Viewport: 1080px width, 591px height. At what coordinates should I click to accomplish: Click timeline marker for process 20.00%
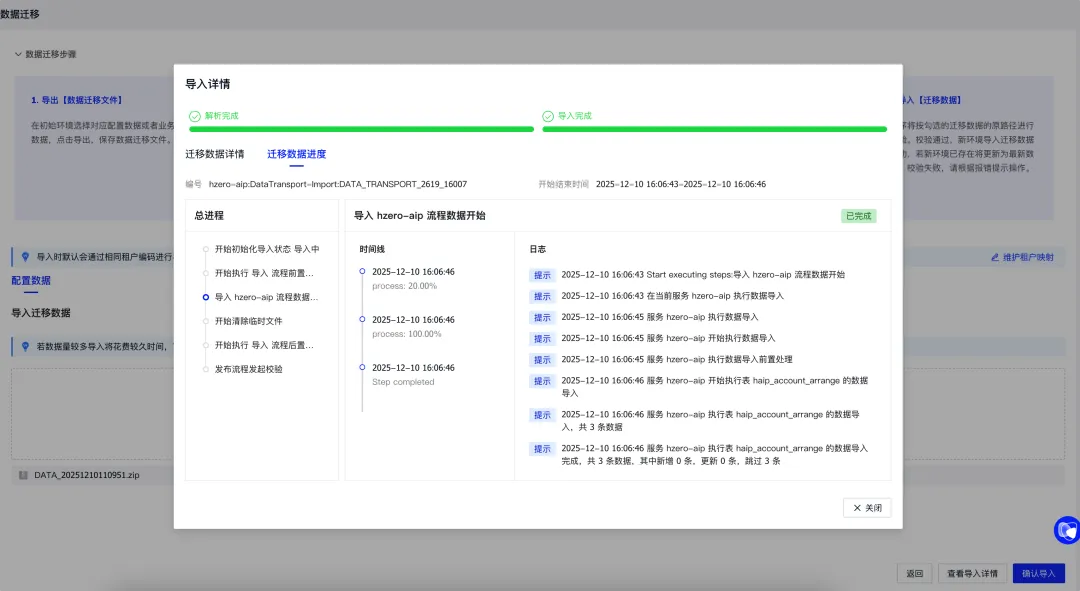362,271
